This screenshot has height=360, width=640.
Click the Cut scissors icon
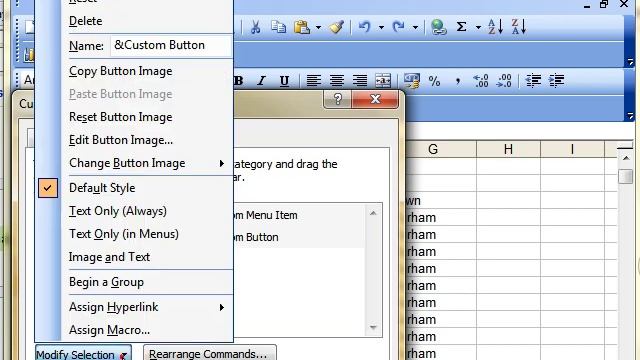pos(256,27)
